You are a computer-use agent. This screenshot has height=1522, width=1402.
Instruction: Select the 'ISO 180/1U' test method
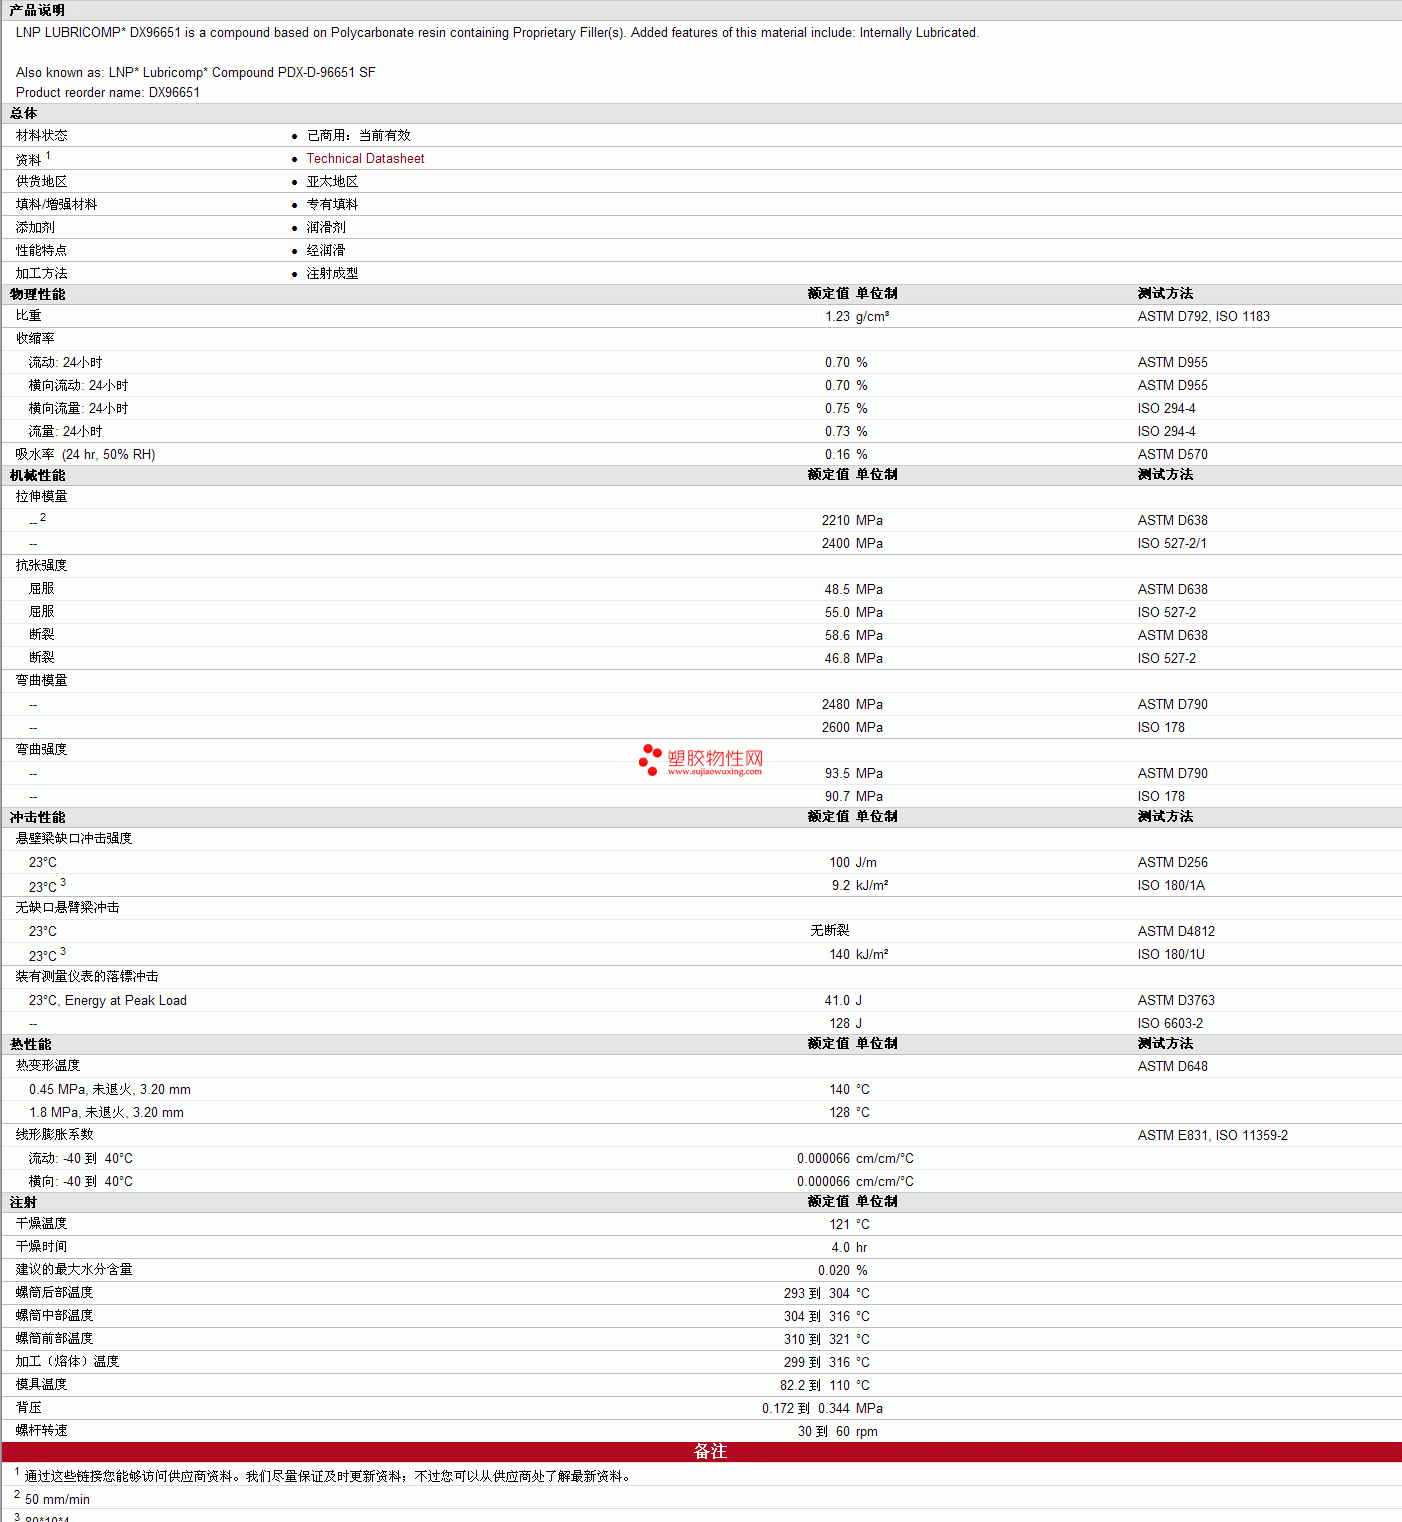click(x=1171, y=954)
